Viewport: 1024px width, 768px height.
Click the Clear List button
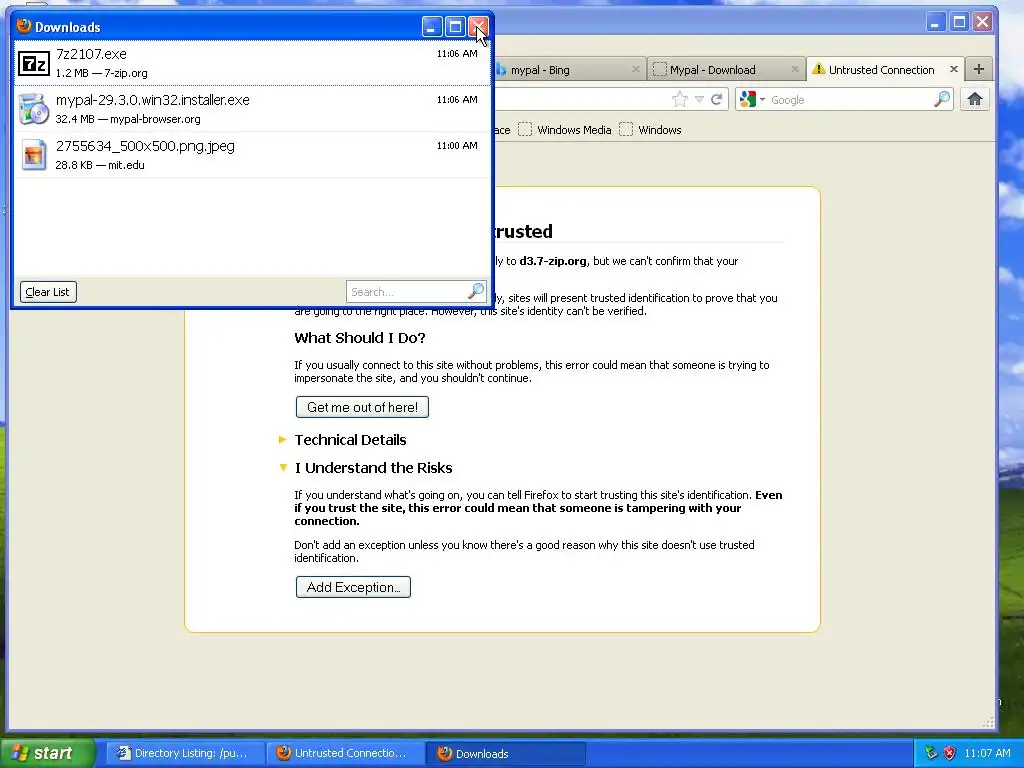point(48,292)
